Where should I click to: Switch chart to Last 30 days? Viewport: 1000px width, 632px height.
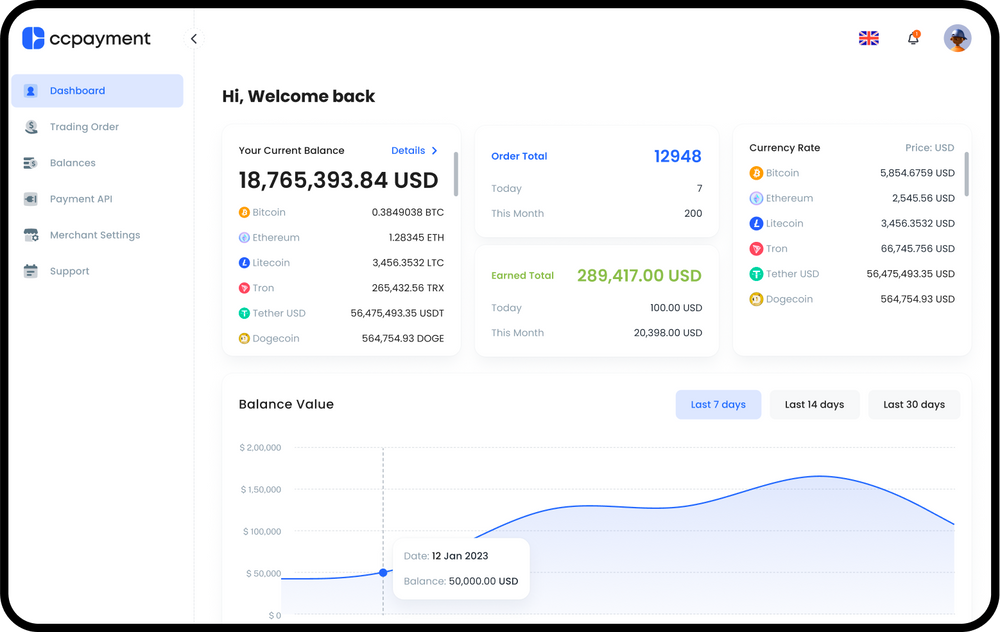914,404
